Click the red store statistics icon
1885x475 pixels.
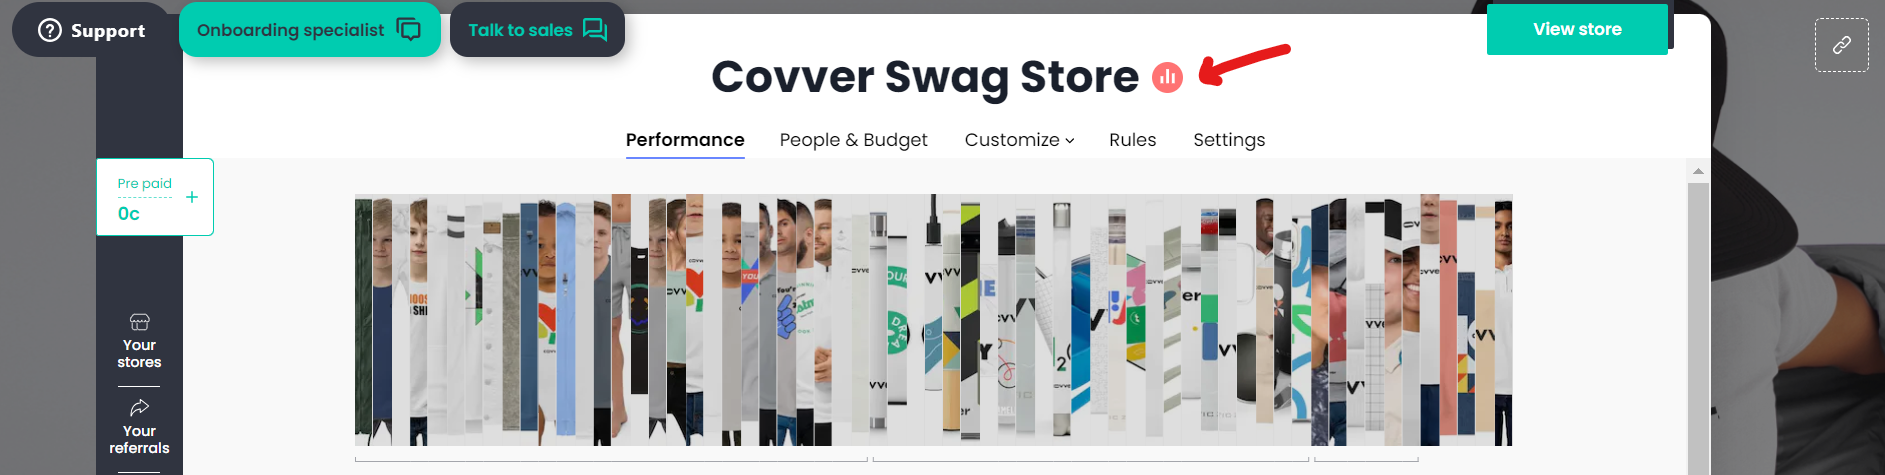click(x=1167, y=77)
